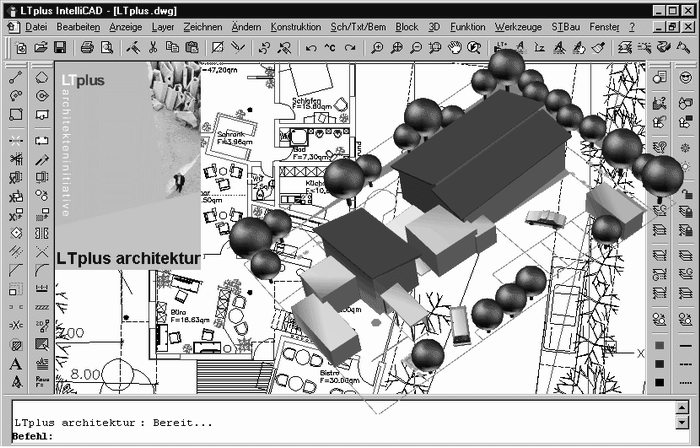Screen dimensions: 700x448
Task: Open the STBau menu
Action: 566,27
